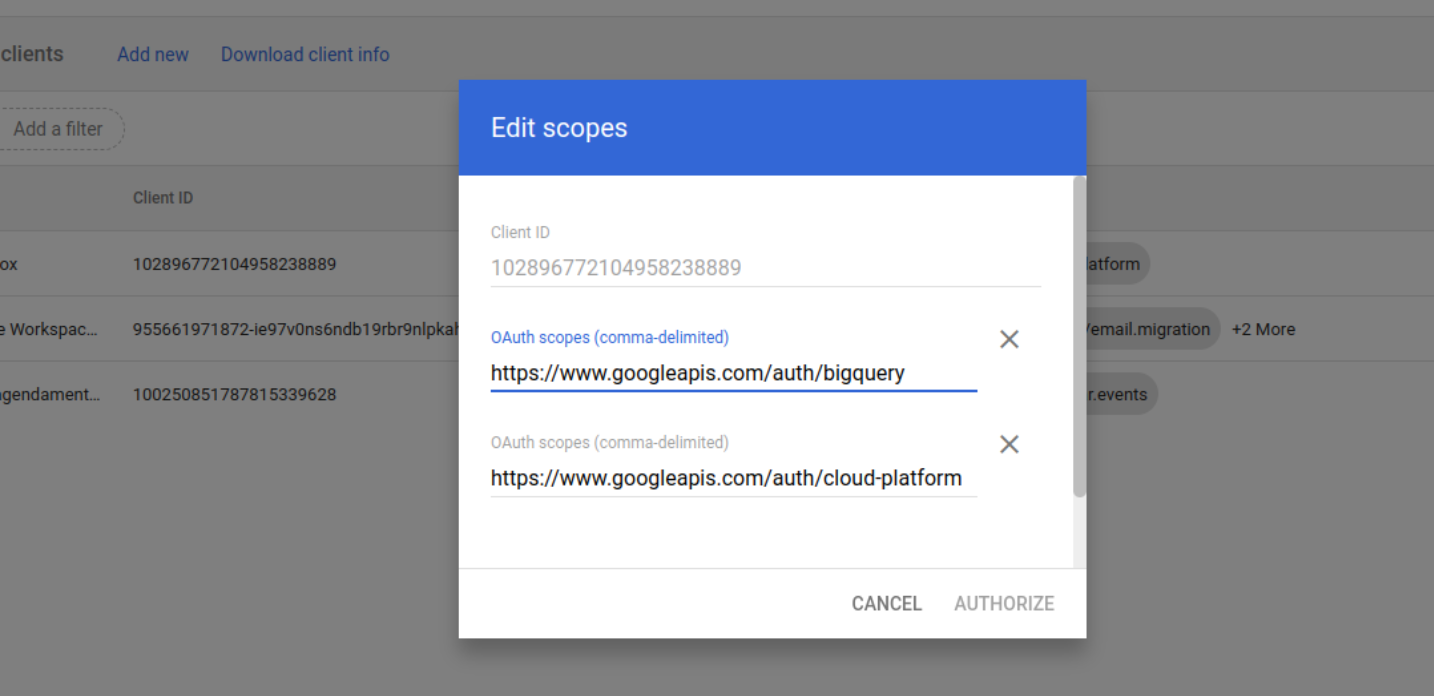Click the AUTHORIZE button

tap(1003, 604)
